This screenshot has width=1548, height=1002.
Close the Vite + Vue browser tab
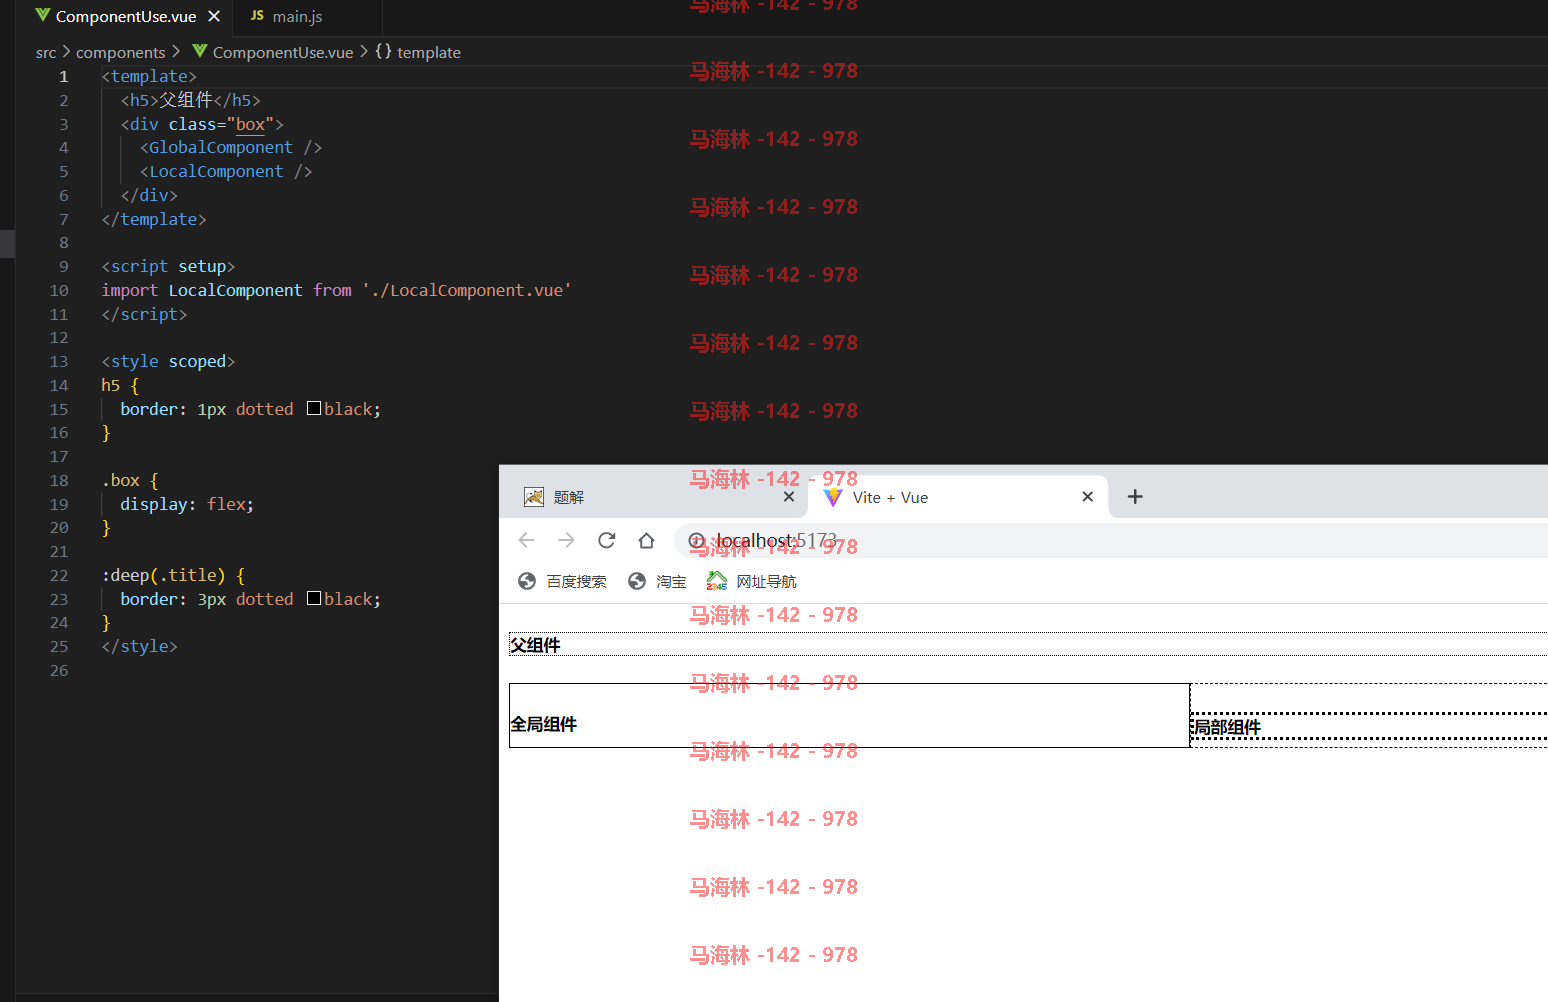(x=1088, y=497)
